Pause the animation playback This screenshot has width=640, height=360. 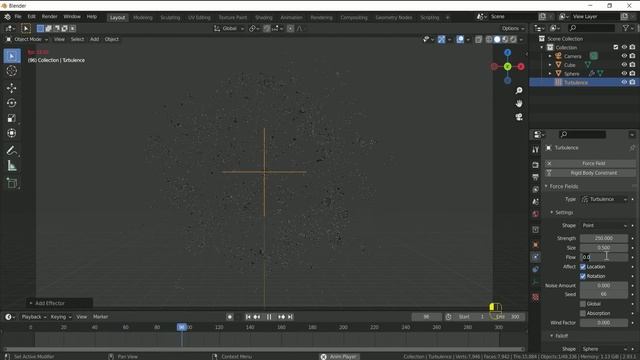pos(269,317)
